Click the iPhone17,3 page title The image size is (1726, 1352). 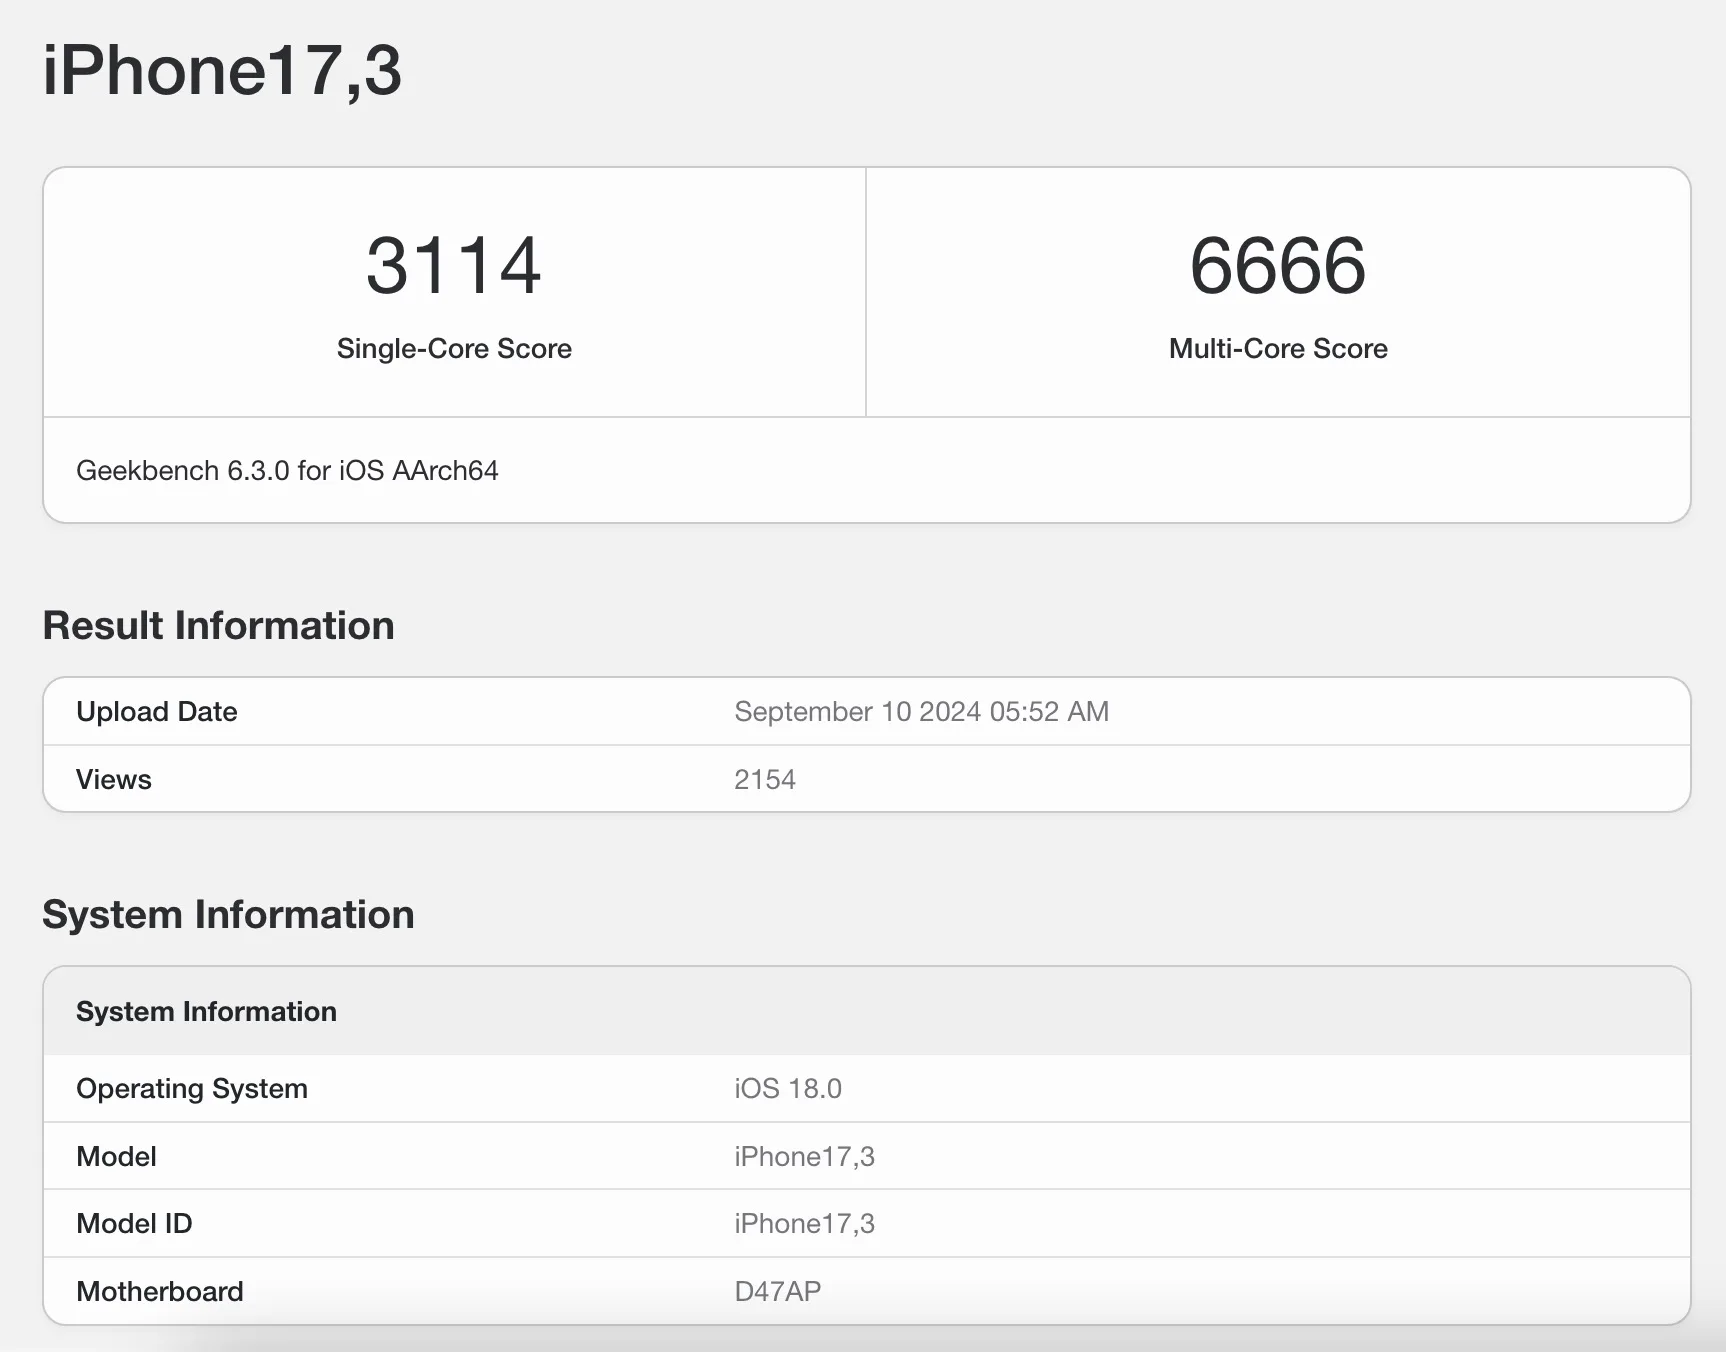pos(221,71)
